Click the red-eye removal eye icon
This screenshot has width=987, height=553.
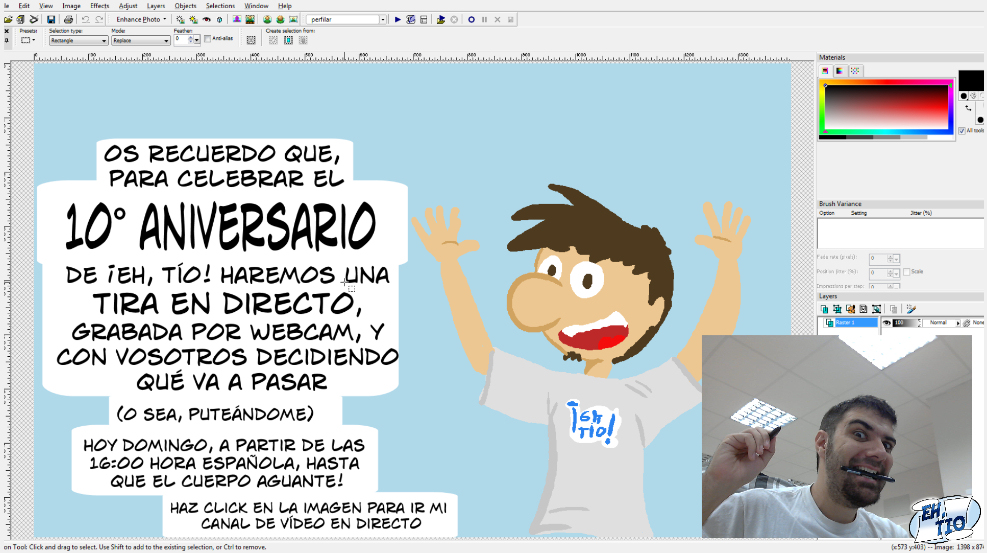(x=207, y=19)
